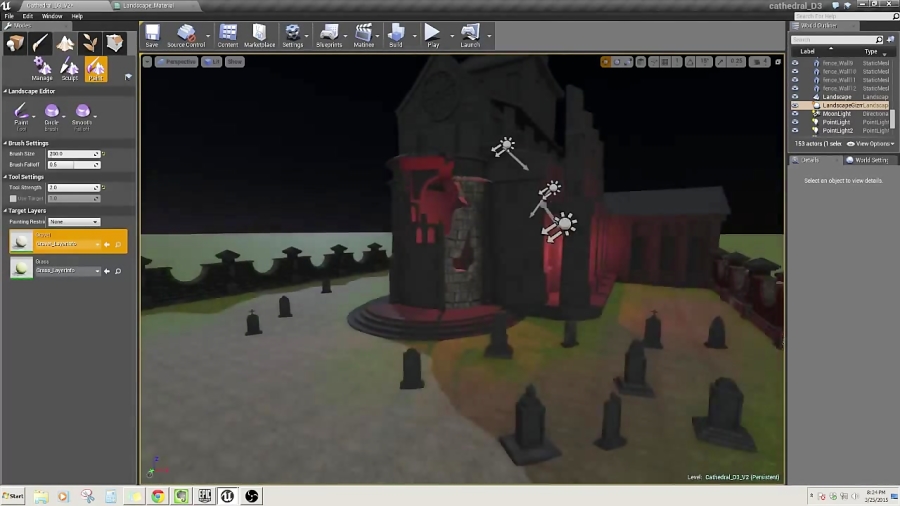Open the Window menu

pos(51,16)
